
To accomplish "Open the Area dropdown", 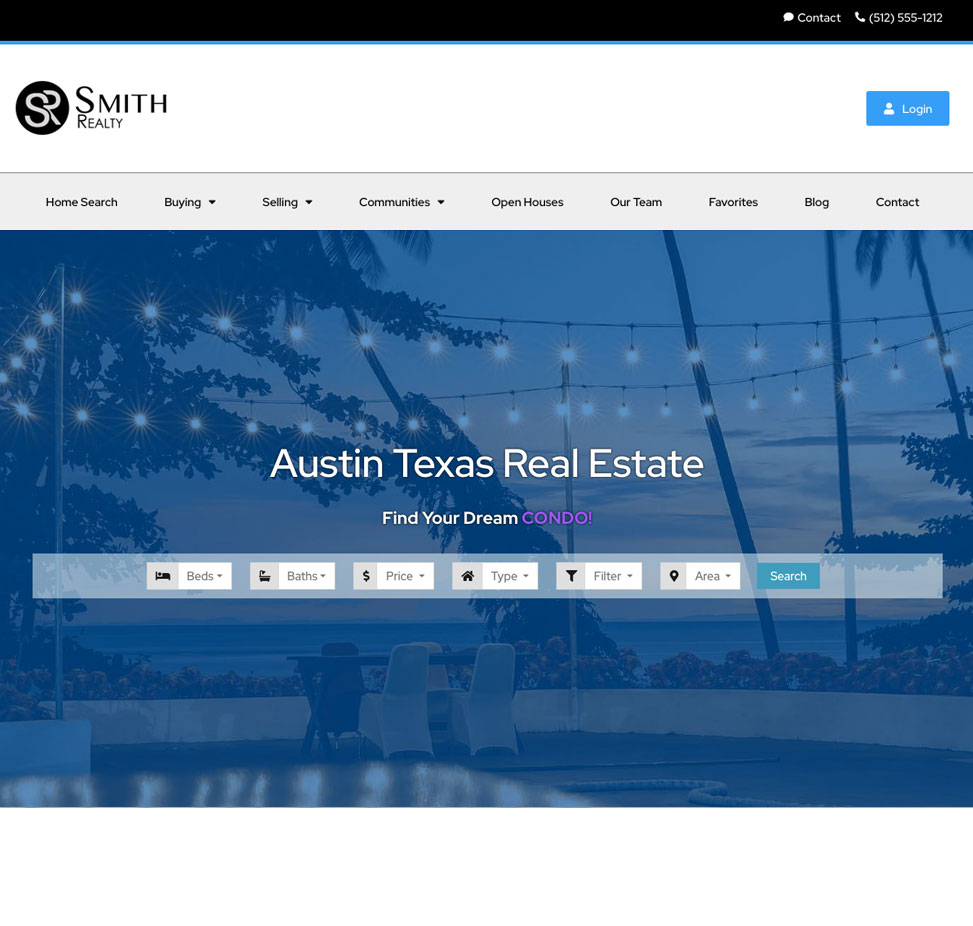I will pos(713,575).
